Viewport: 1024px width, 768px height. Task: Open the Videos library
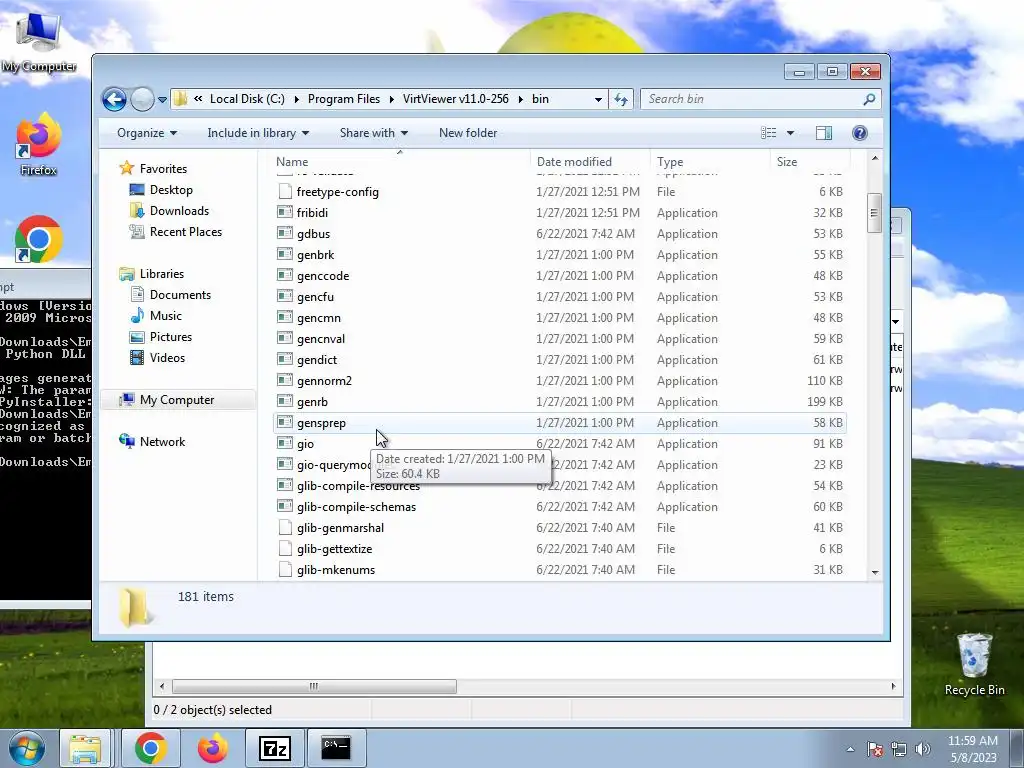coord(167,358)
